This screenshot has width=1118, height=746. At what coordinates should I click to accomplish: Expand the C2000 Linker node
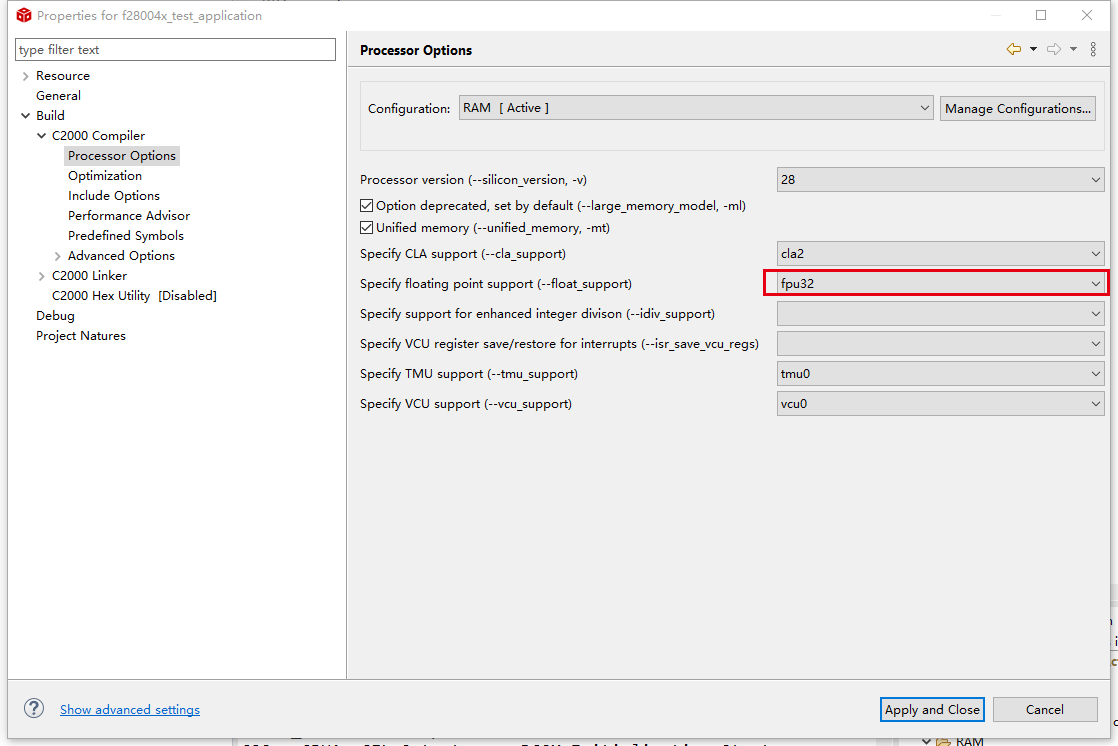point(41,275)
